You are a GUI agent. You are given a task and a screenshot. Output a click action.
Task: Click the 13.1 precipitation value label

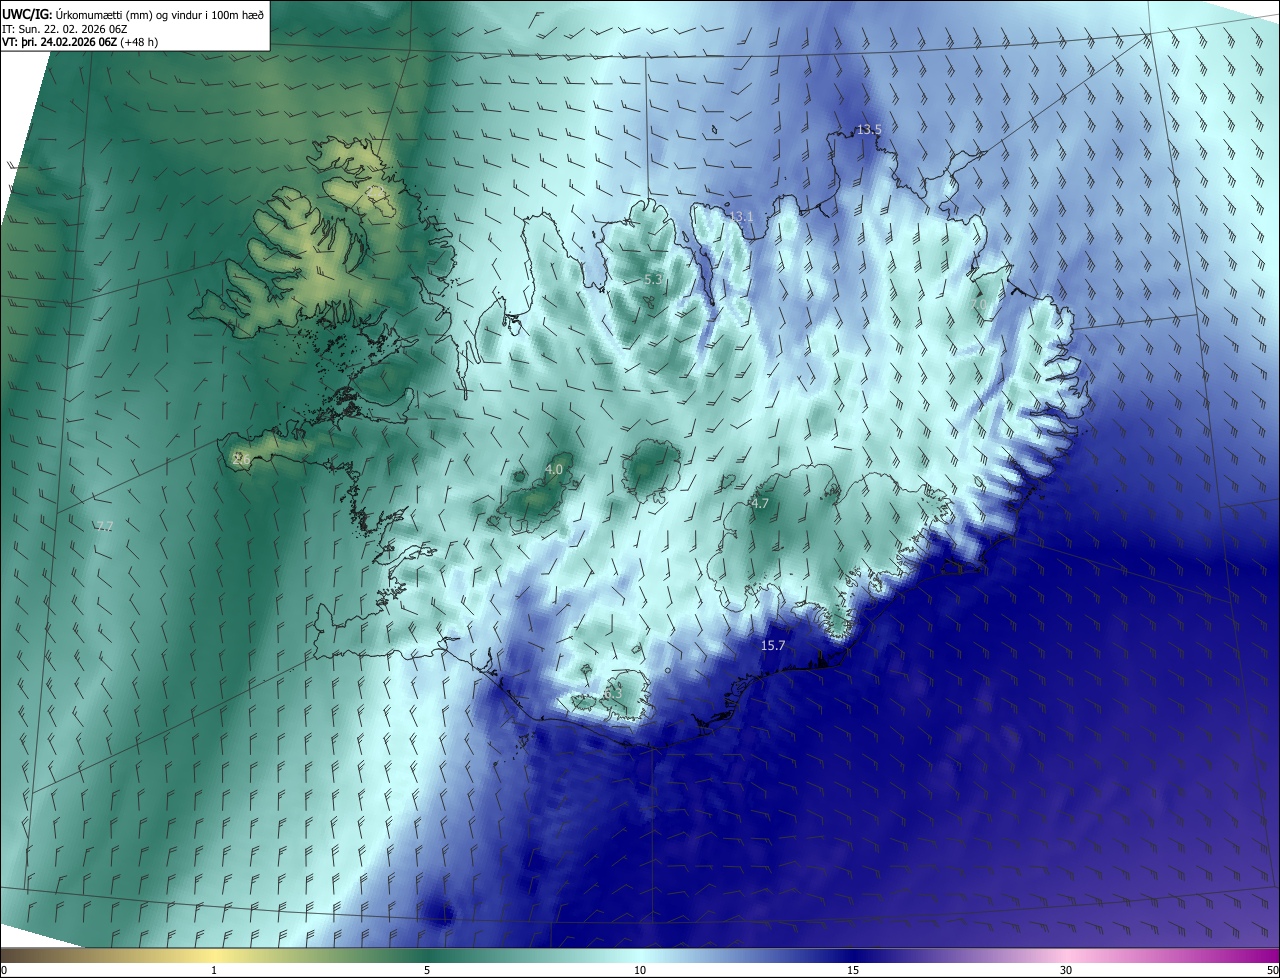[x=740, y=216]
